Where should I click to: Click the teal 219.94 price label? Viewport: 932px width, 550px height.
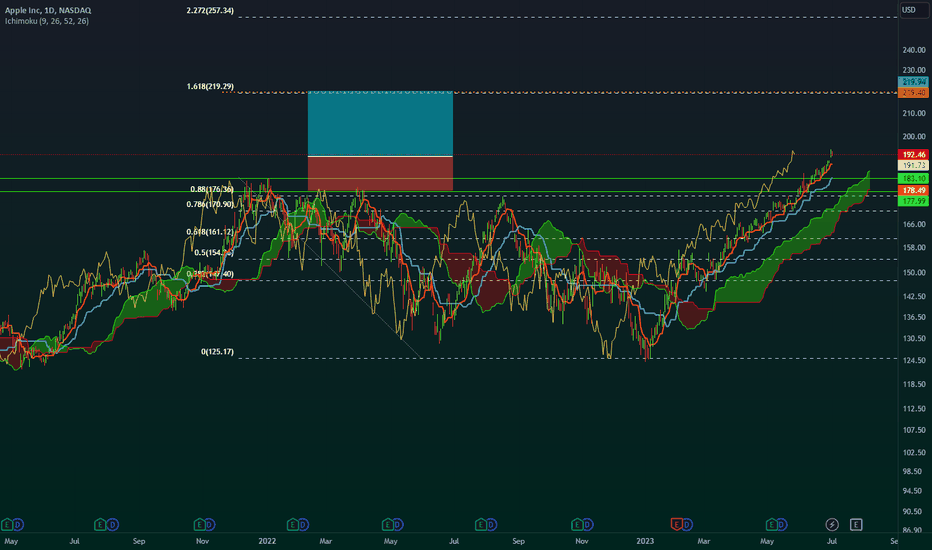[x=914, y=82]
